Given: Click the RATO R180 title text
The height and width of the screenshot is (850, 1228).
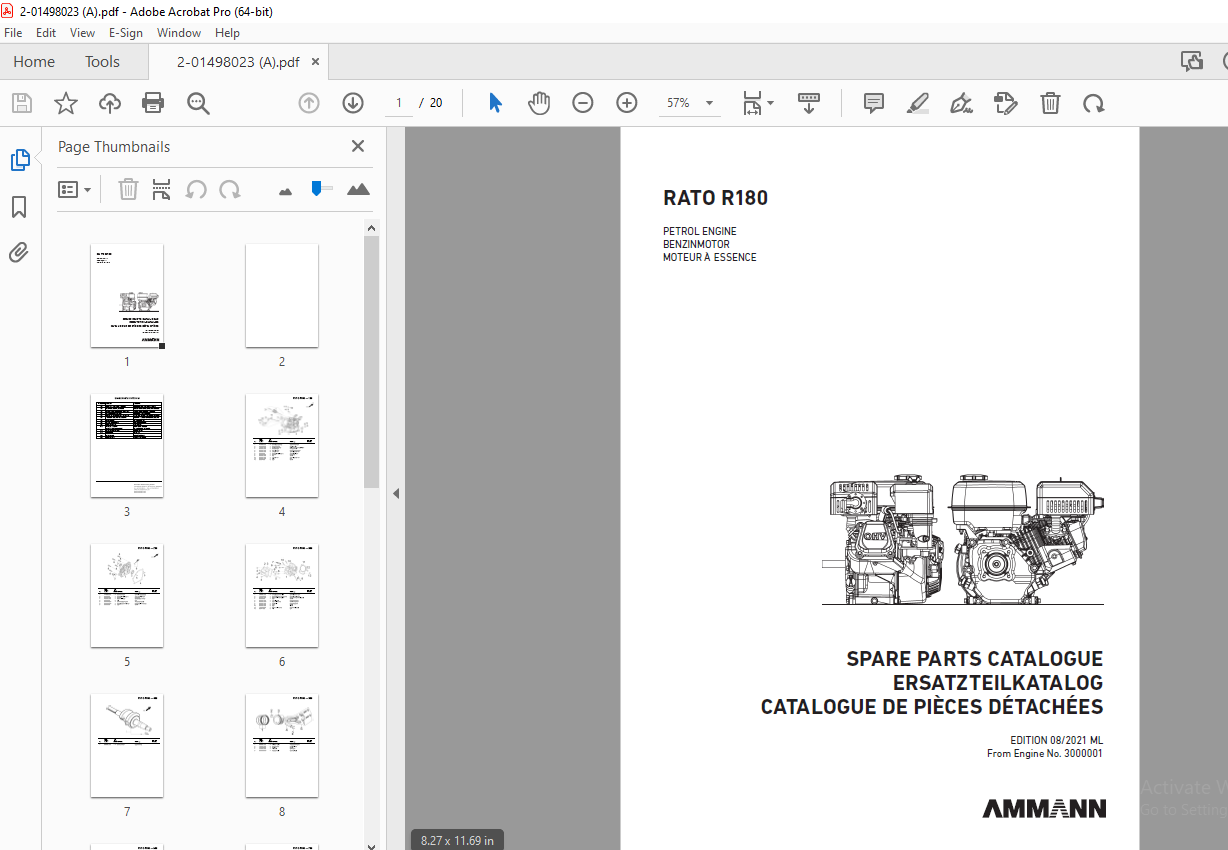Looking at the screenshot, I should pos(715,198).
